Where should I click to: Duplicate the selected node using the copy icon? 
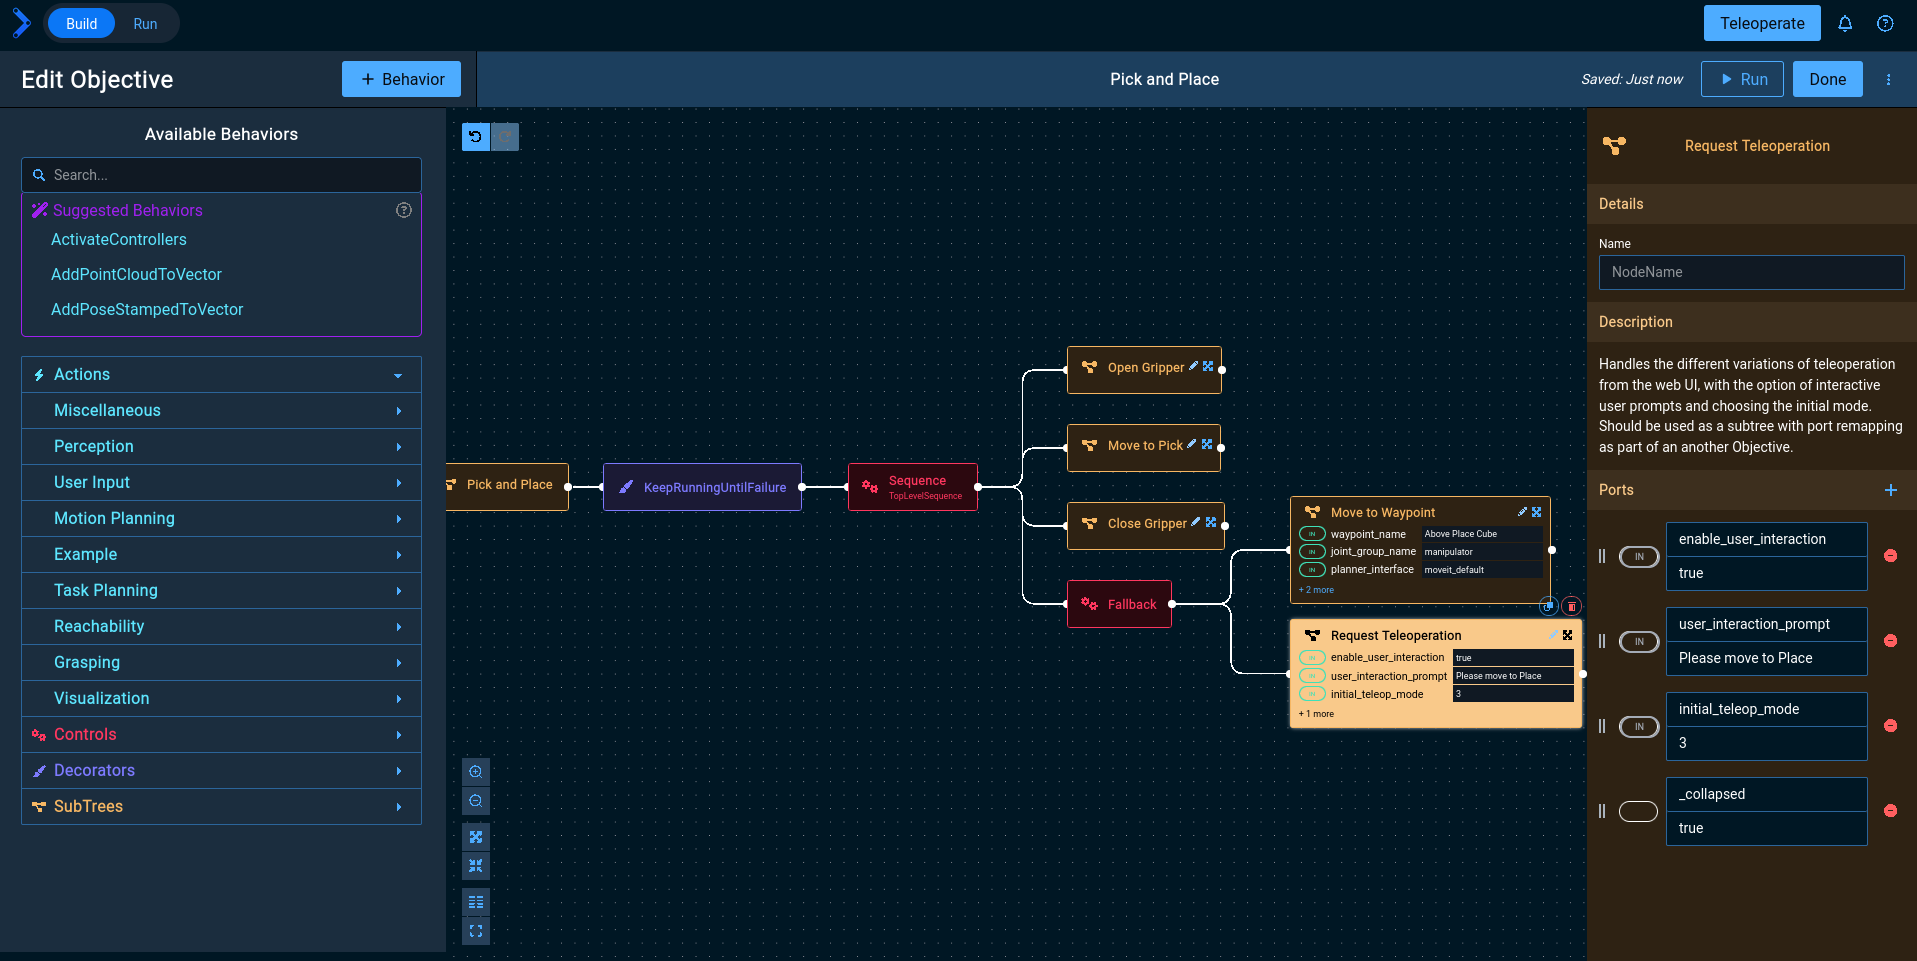[1549, 606]
